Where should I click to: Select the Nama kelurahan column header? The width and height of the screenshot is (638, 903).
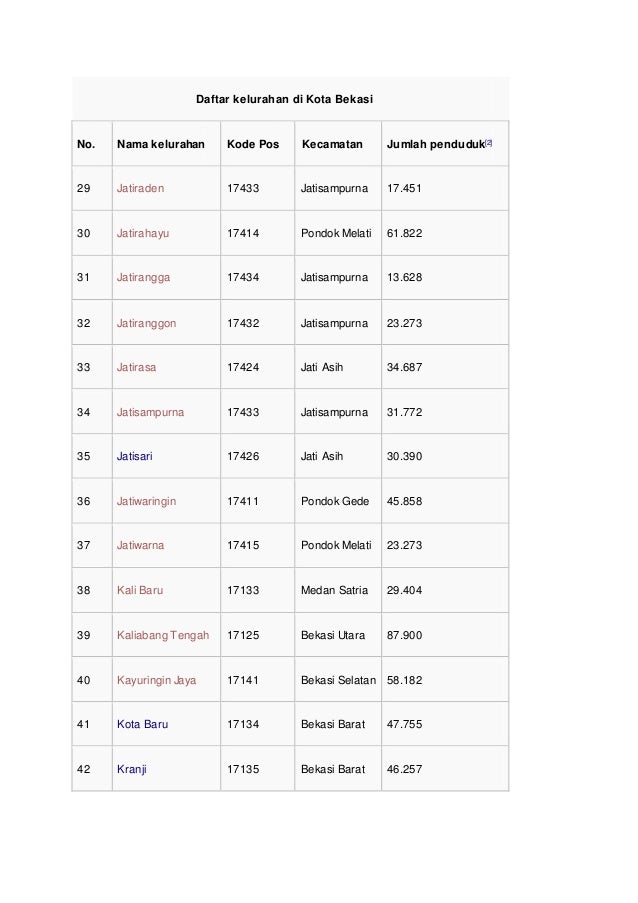[161, 145]
